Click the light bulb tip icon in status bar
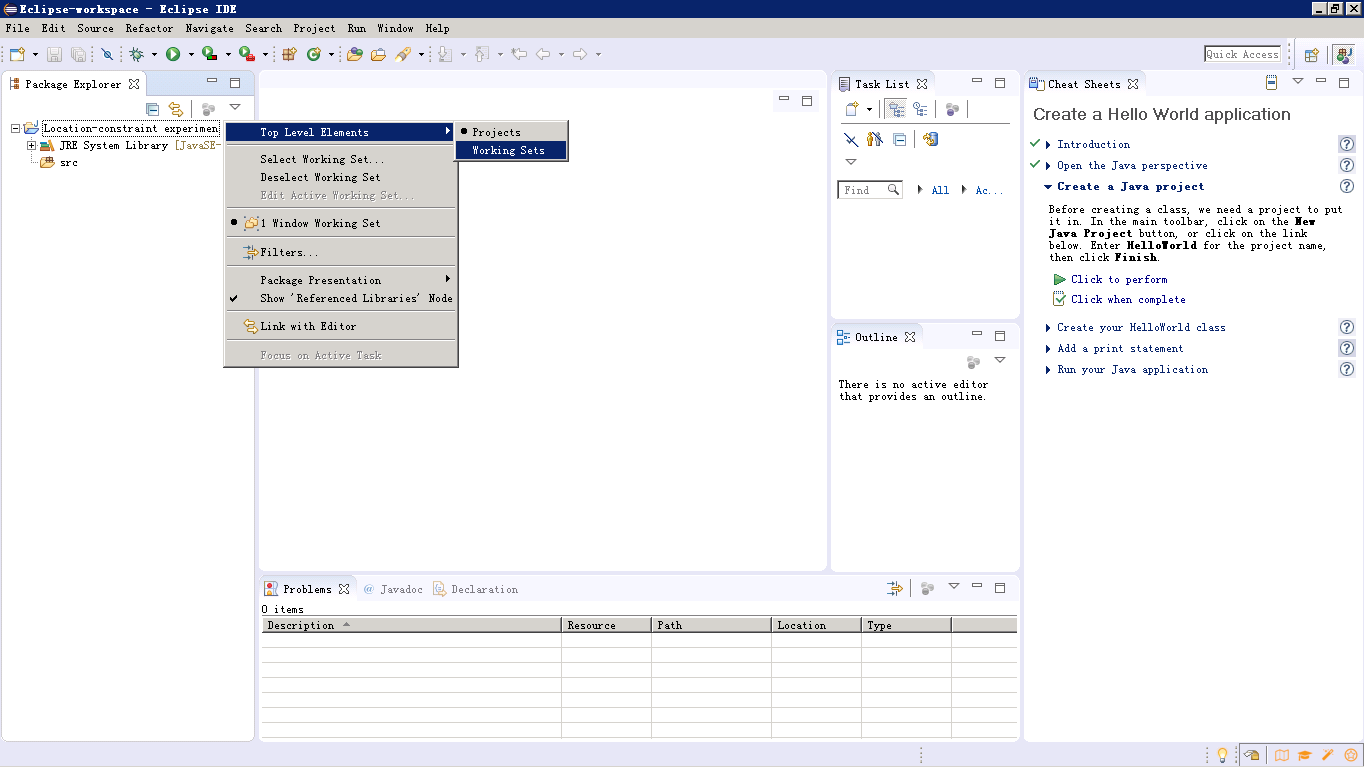The image size is (1364, 768). [1221, 755]
